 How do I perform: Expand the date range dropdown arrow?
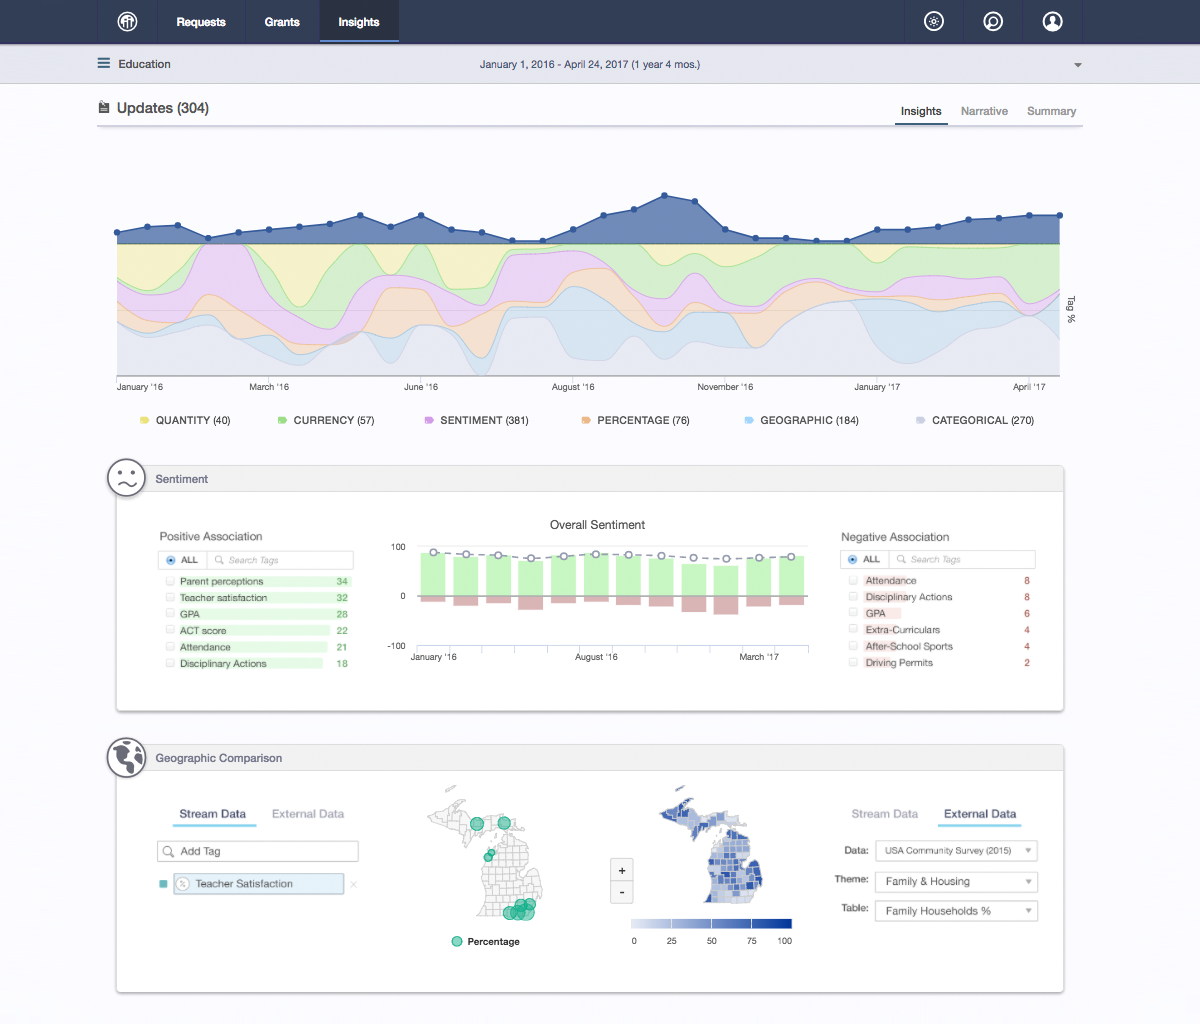point(1077,65)
